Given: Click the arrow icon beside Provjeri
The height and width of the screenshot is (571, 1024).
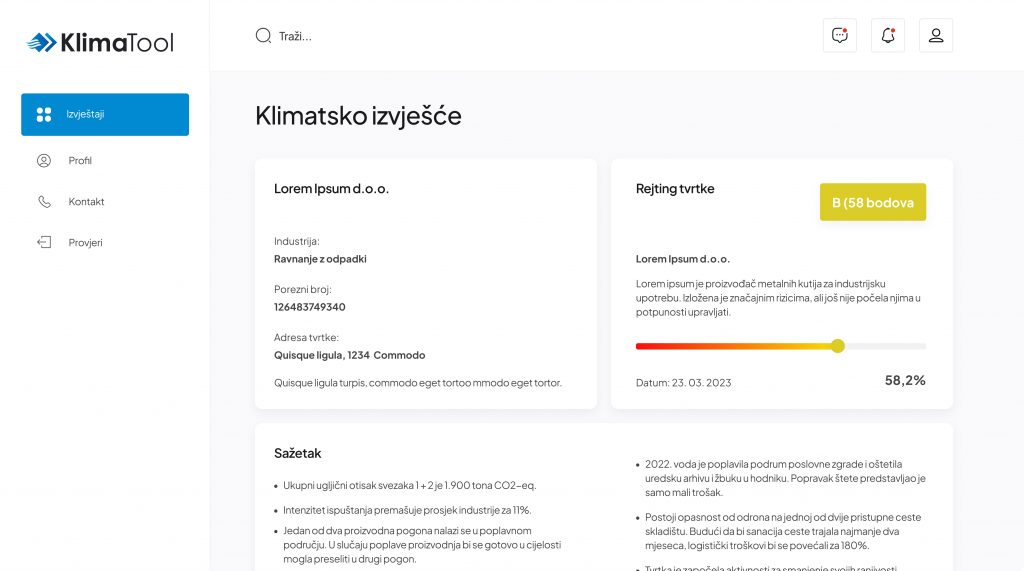Looking at the screenshot, I should click(x=44, y=243).
